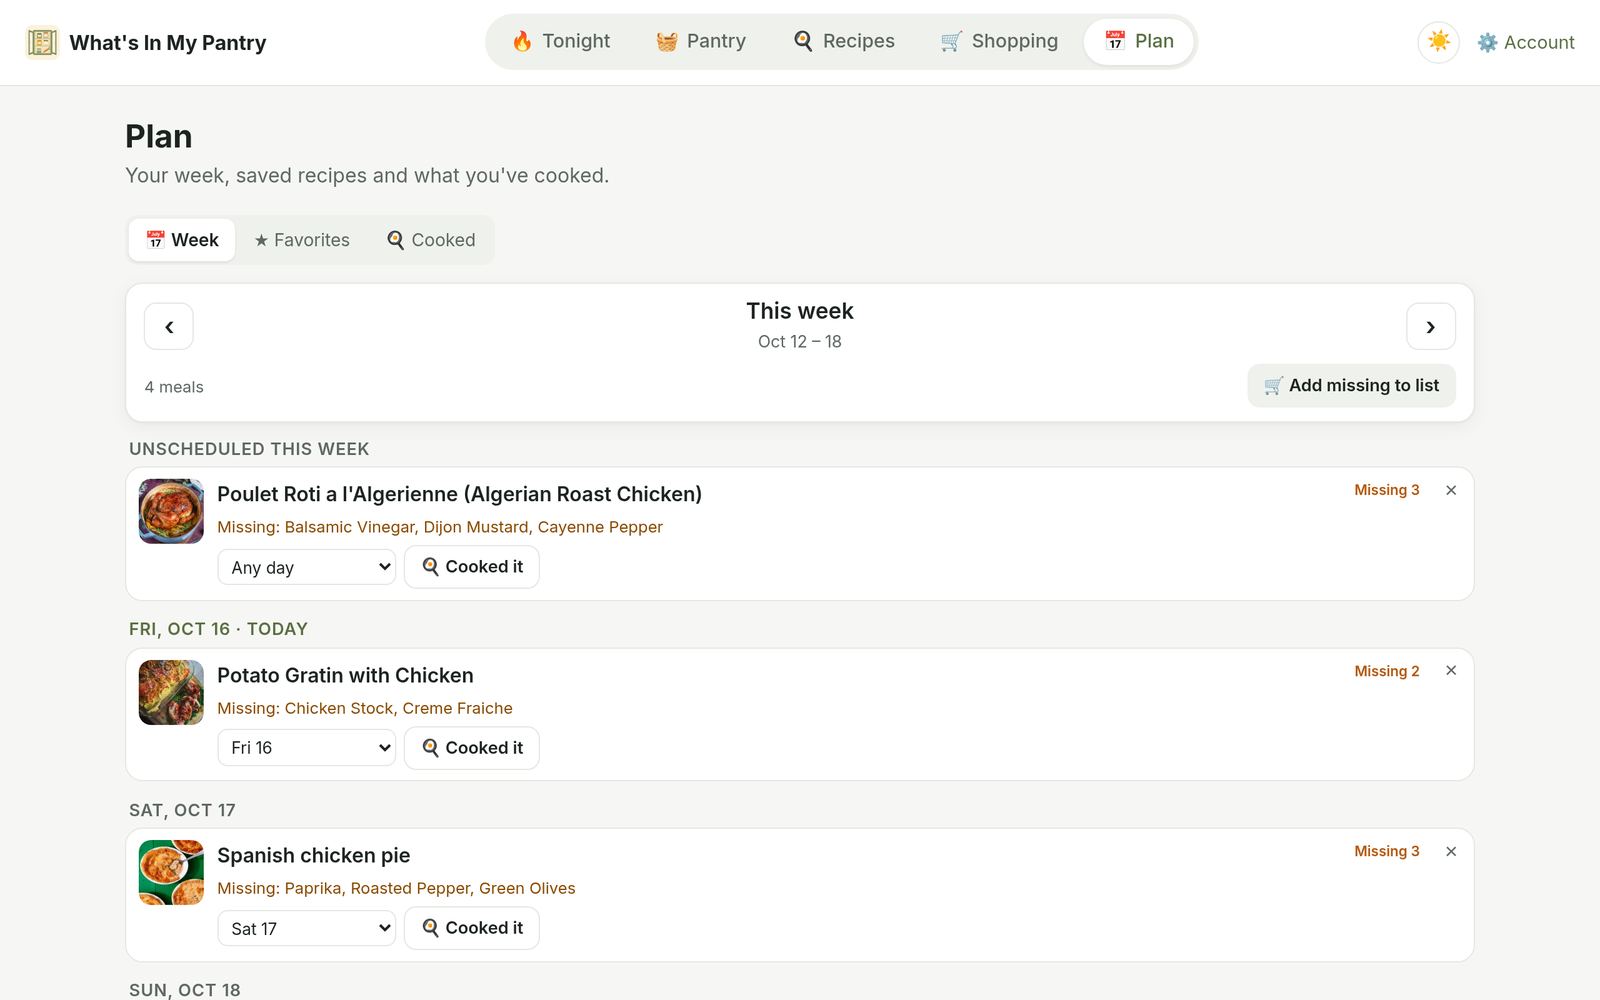Click the 4 meals count text
Screen dimensions: 1600x1000
coord(174,387)
